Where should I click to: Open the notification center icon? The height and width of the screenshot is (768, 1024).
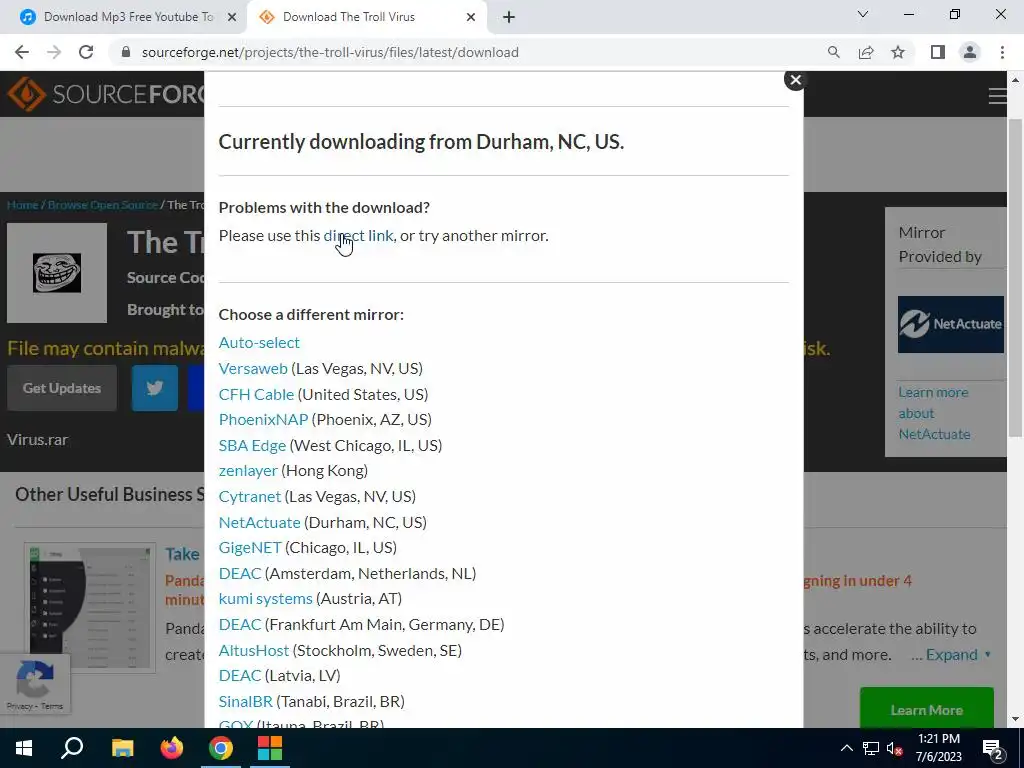click(993, 750)
